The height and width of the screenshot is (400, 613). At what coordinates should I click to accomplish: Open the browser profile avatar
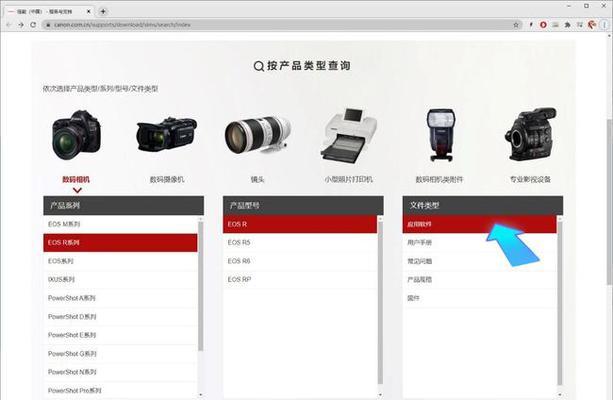592,25
